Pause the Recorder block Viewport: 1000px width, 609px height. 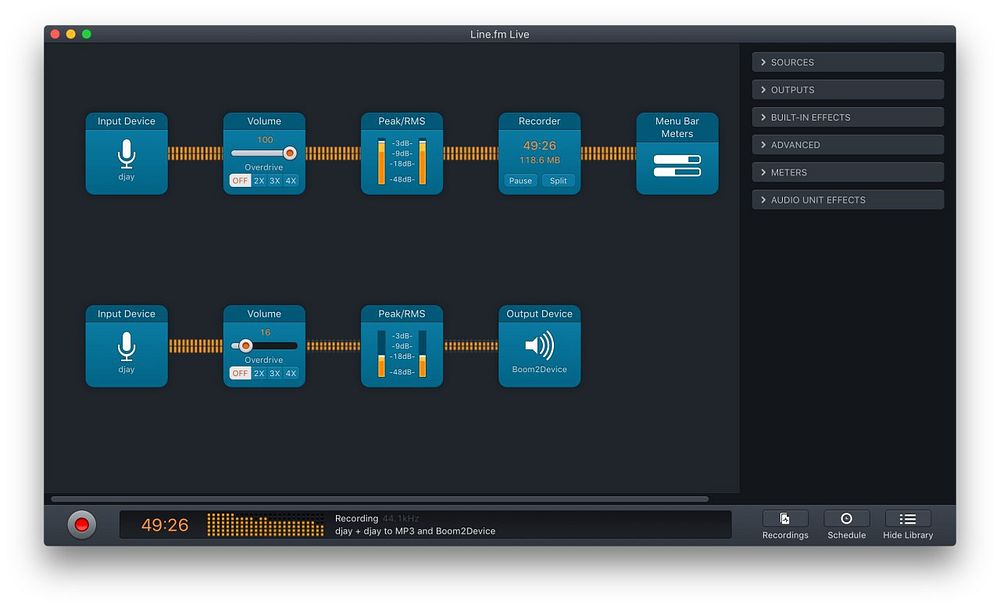pyautogui.click(x=520, y=180)
